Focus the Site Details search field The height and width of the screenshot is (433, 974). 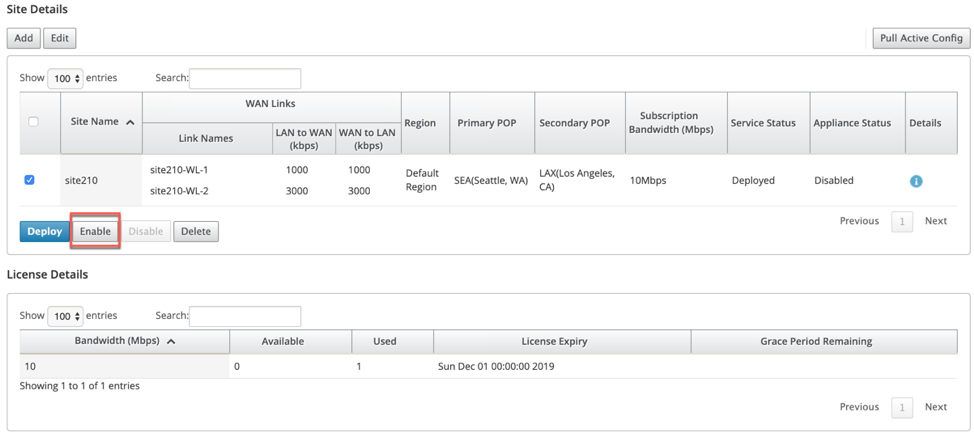click(x=245, y=79)
